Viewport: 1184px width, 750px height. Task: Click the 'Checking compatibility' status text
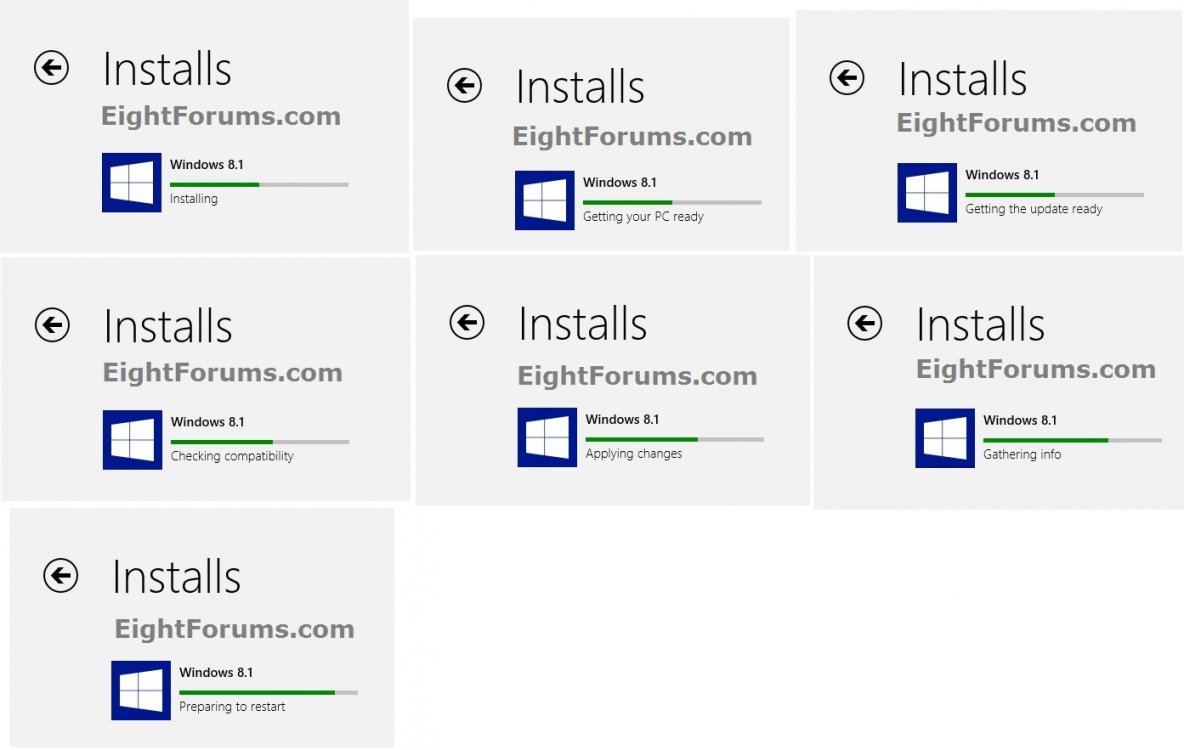pyautogui.click(x=232, y=456)
